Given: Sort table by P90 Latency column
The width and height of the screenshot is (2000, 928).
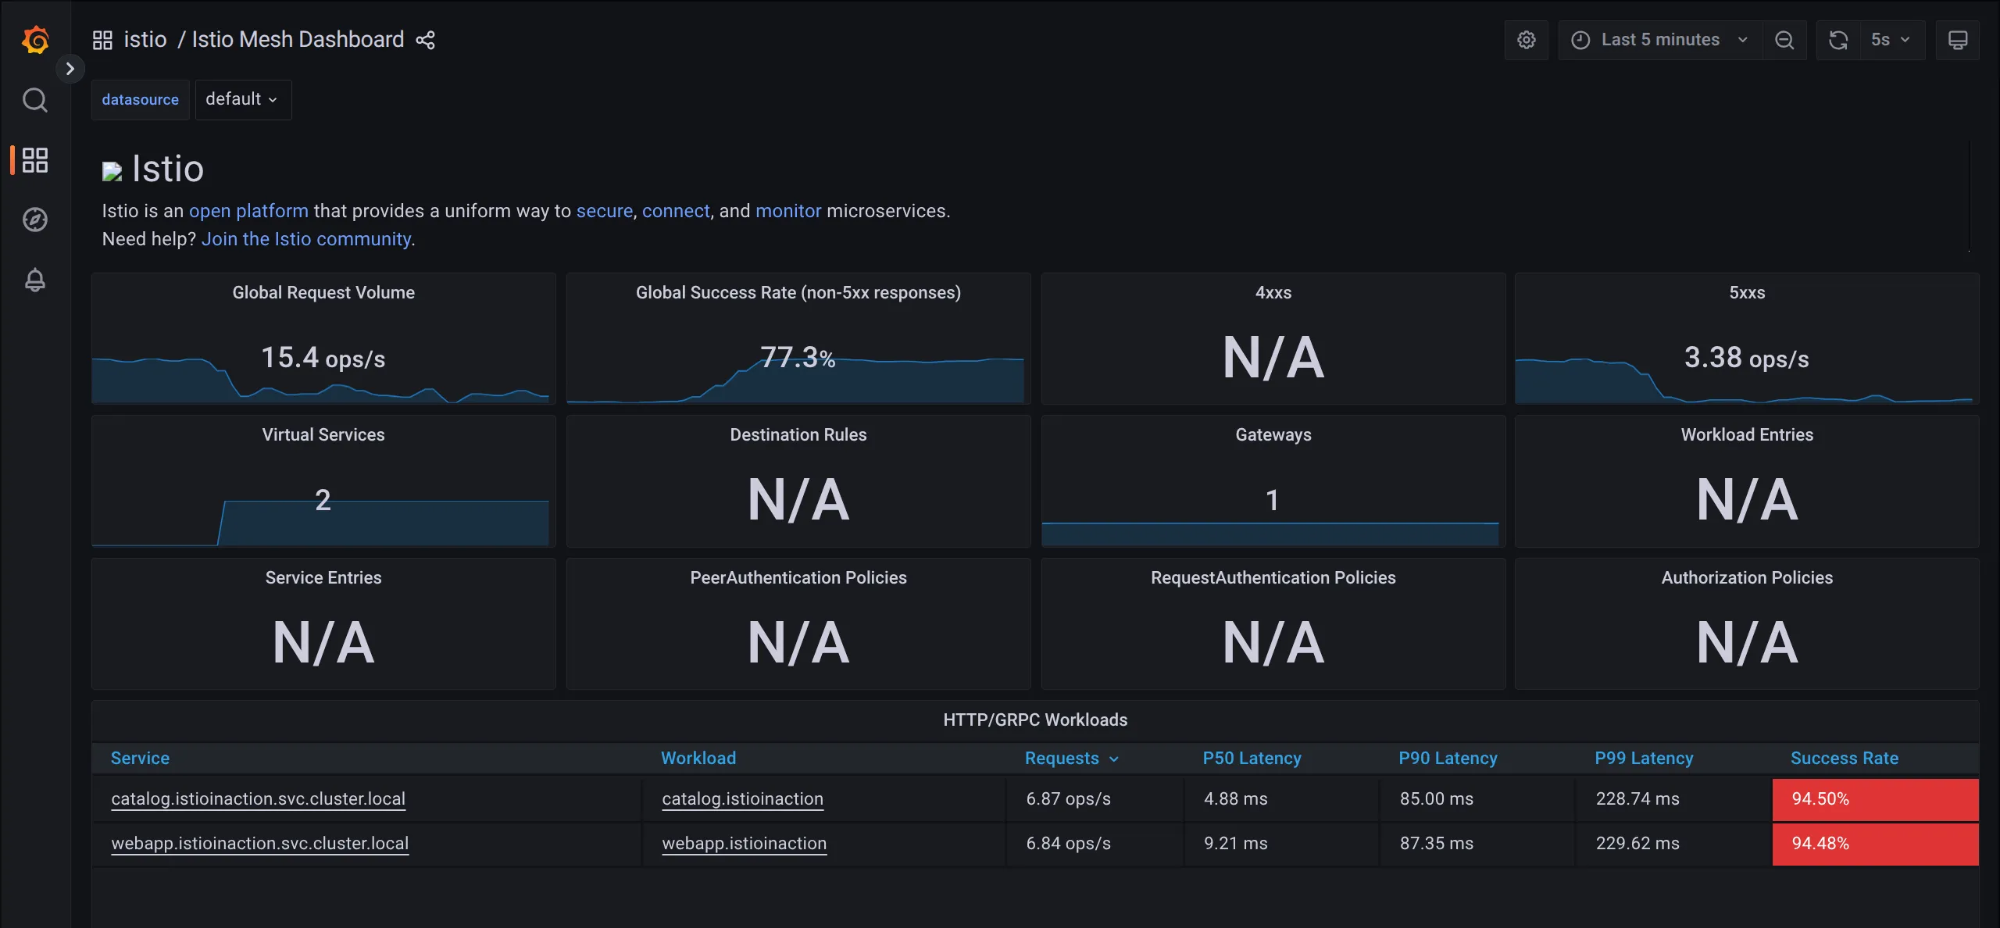Looking at the screenshot, I should [1448, 758].
